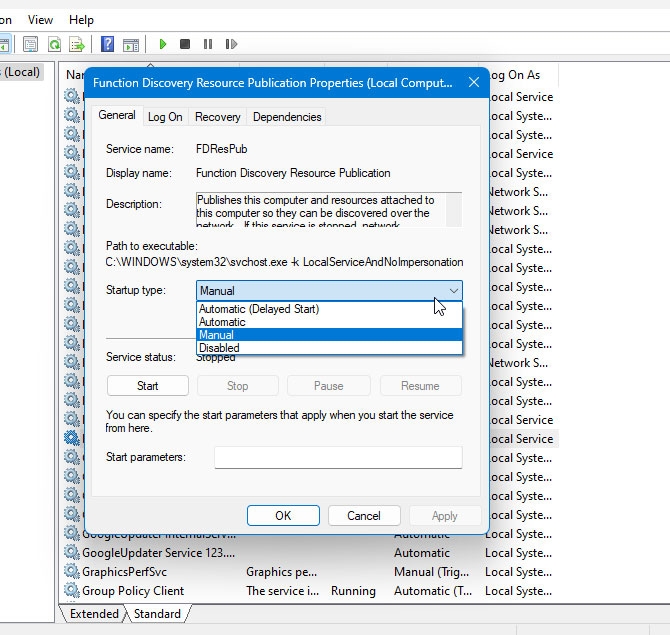The width and height of the screenshot is (670, 635).
Task: Click Automatic cell of GoogleUpdater Service row
Action: coord(422,553)
